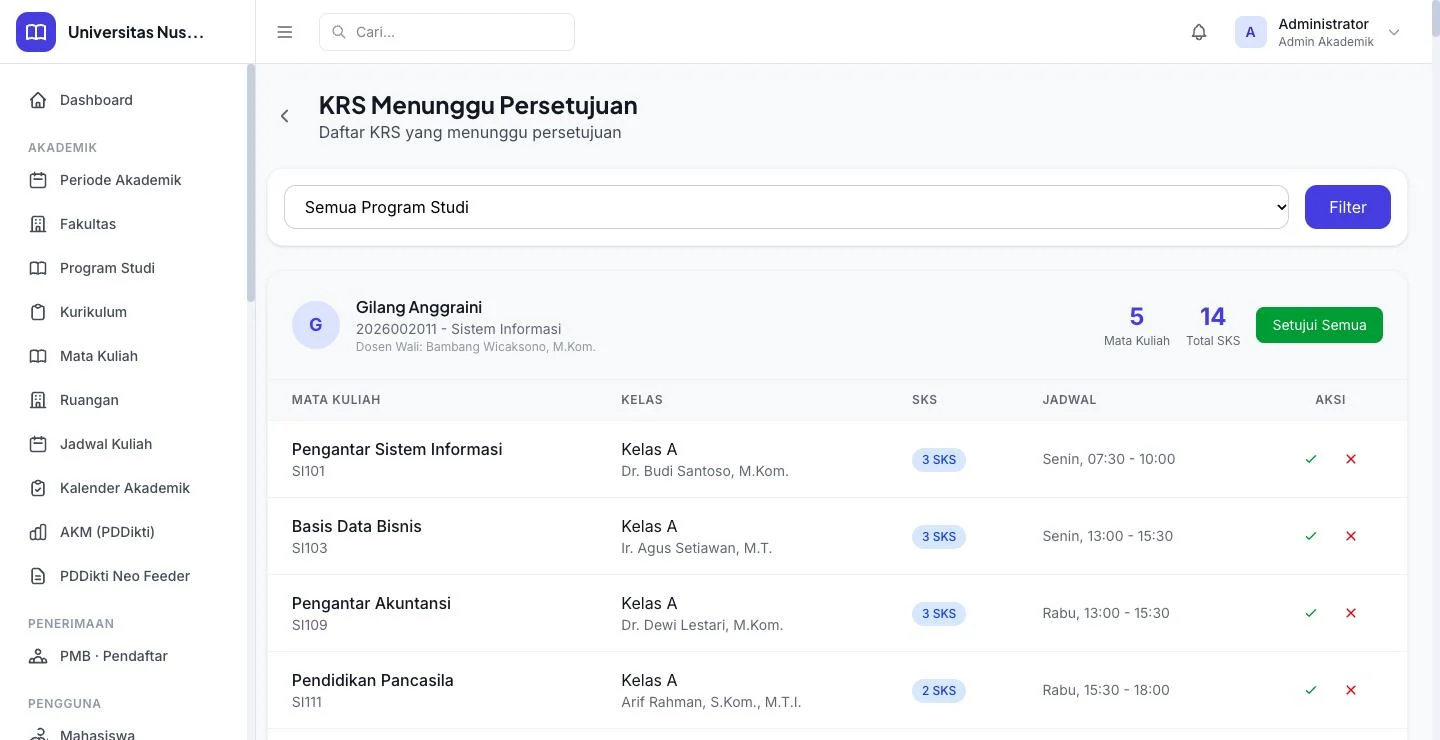Approve Pengantar Akuntansi with the check icon
1440x740 pixels.
[1311, 613]
